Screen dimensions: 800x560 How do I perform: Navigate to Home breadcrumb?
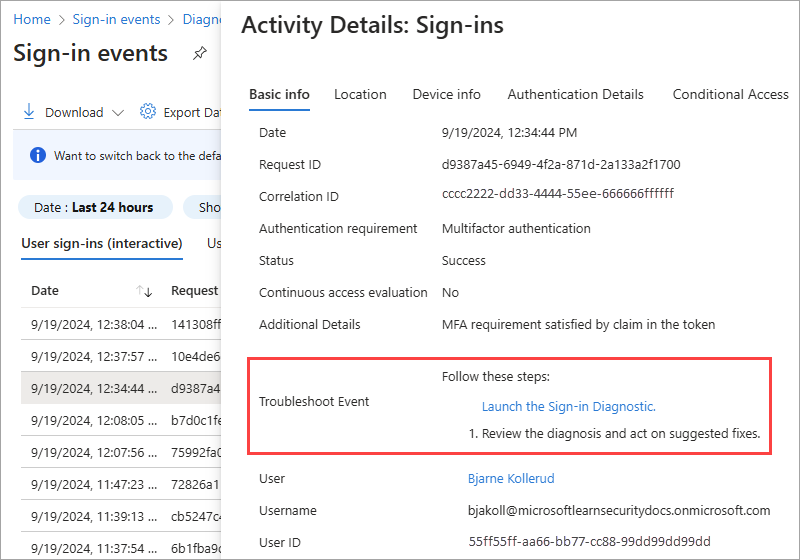[x=32, y=19]
